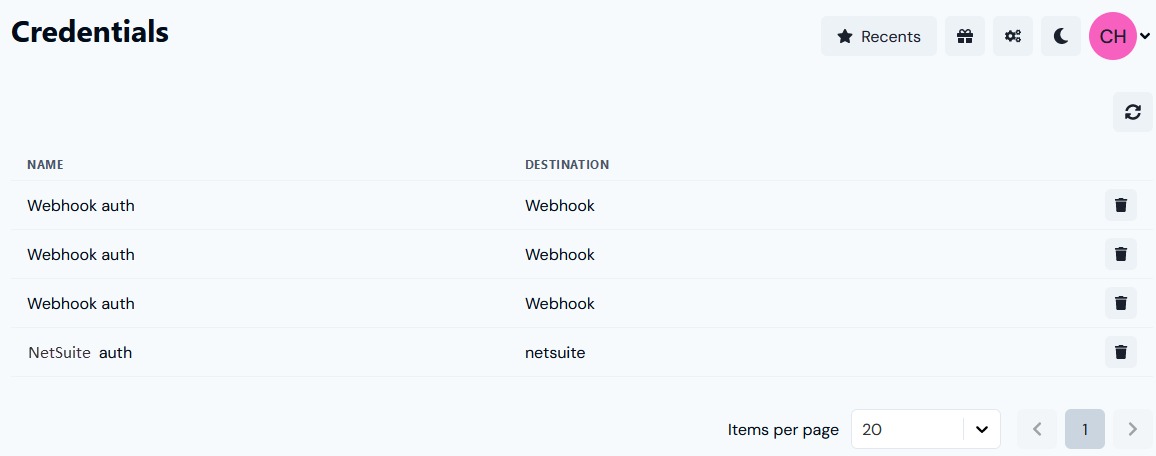Expand the chevron beside the CH avatar
The image size is (1156, 456).
point(1146,36)
